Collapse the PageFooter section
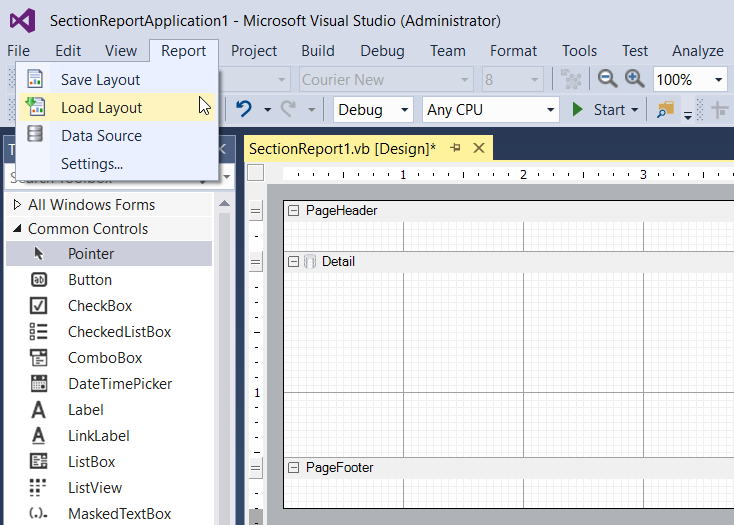Screen dimensions: 734x525 coord(294,467)
